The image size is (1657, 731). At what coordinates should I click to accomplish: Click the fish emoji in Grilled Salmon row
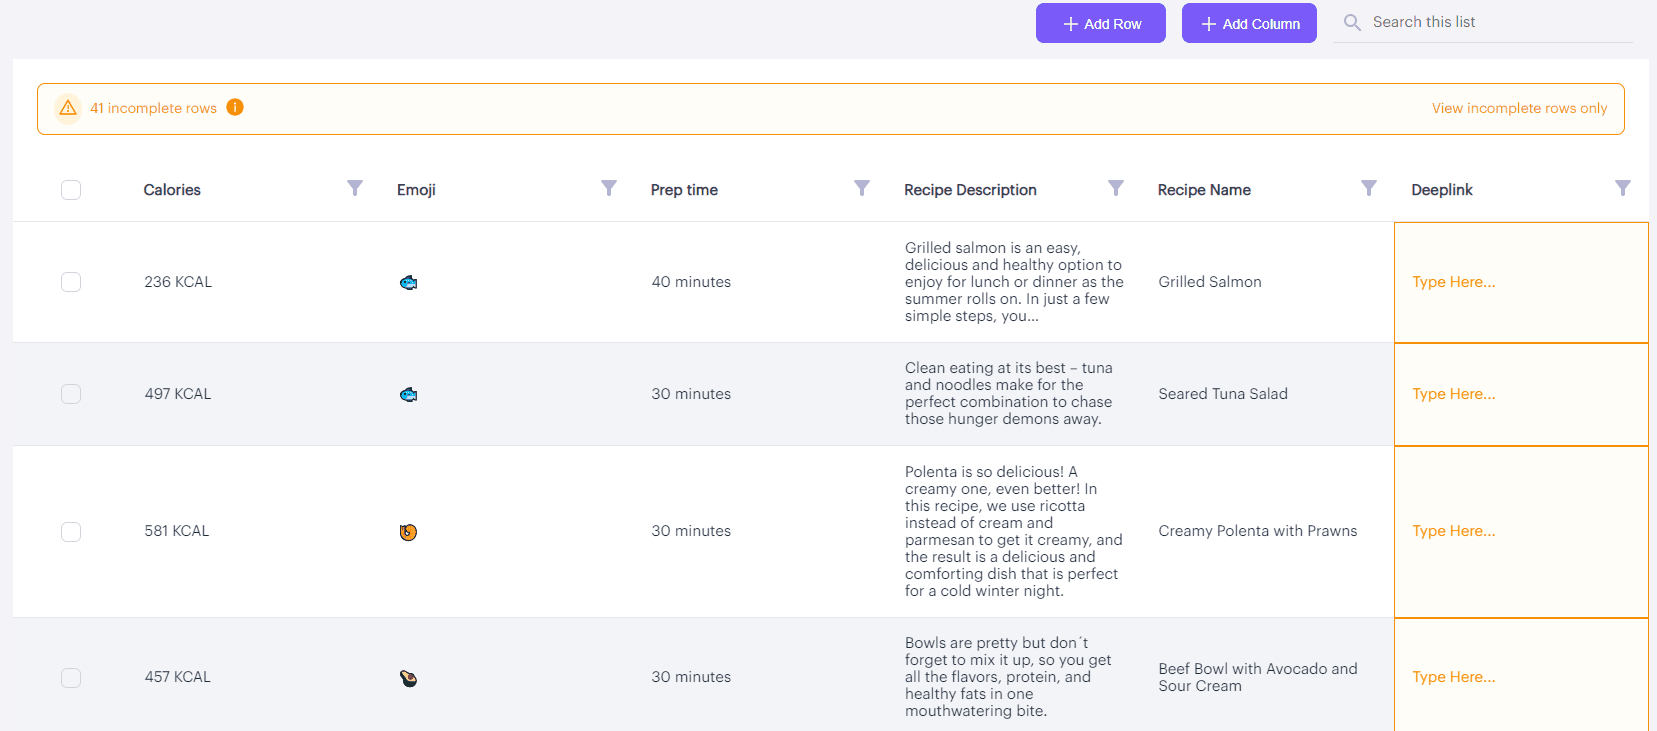point(408,283)
